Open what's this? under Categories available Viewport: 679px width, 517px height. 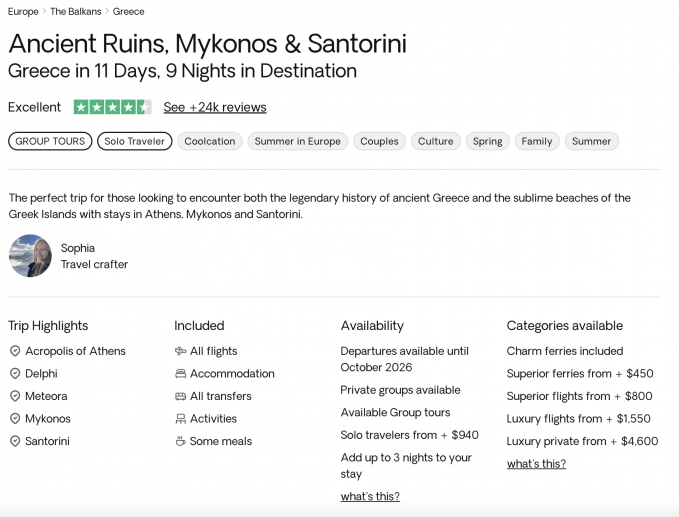[x=536, y=463]
